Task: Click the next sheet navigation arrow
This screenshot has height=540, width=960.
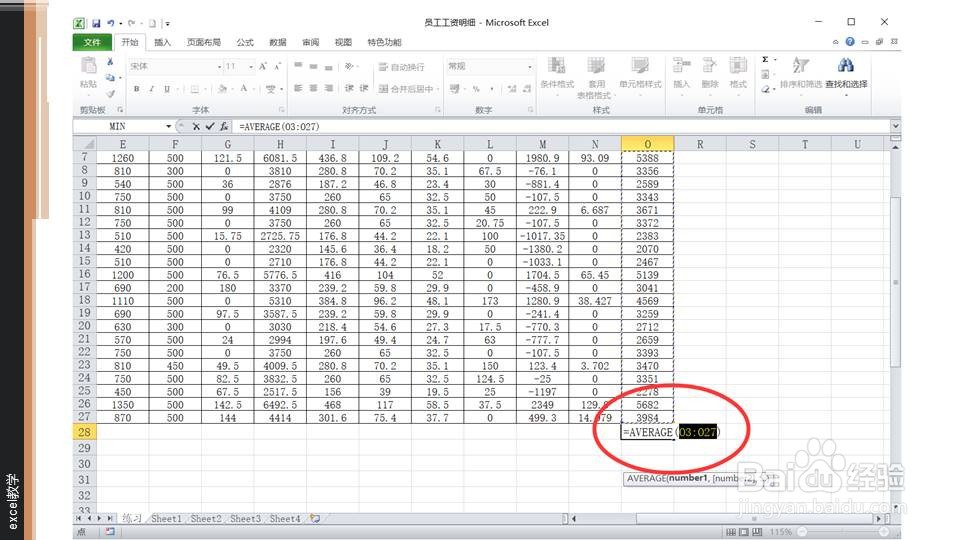Action: point(99,519)
